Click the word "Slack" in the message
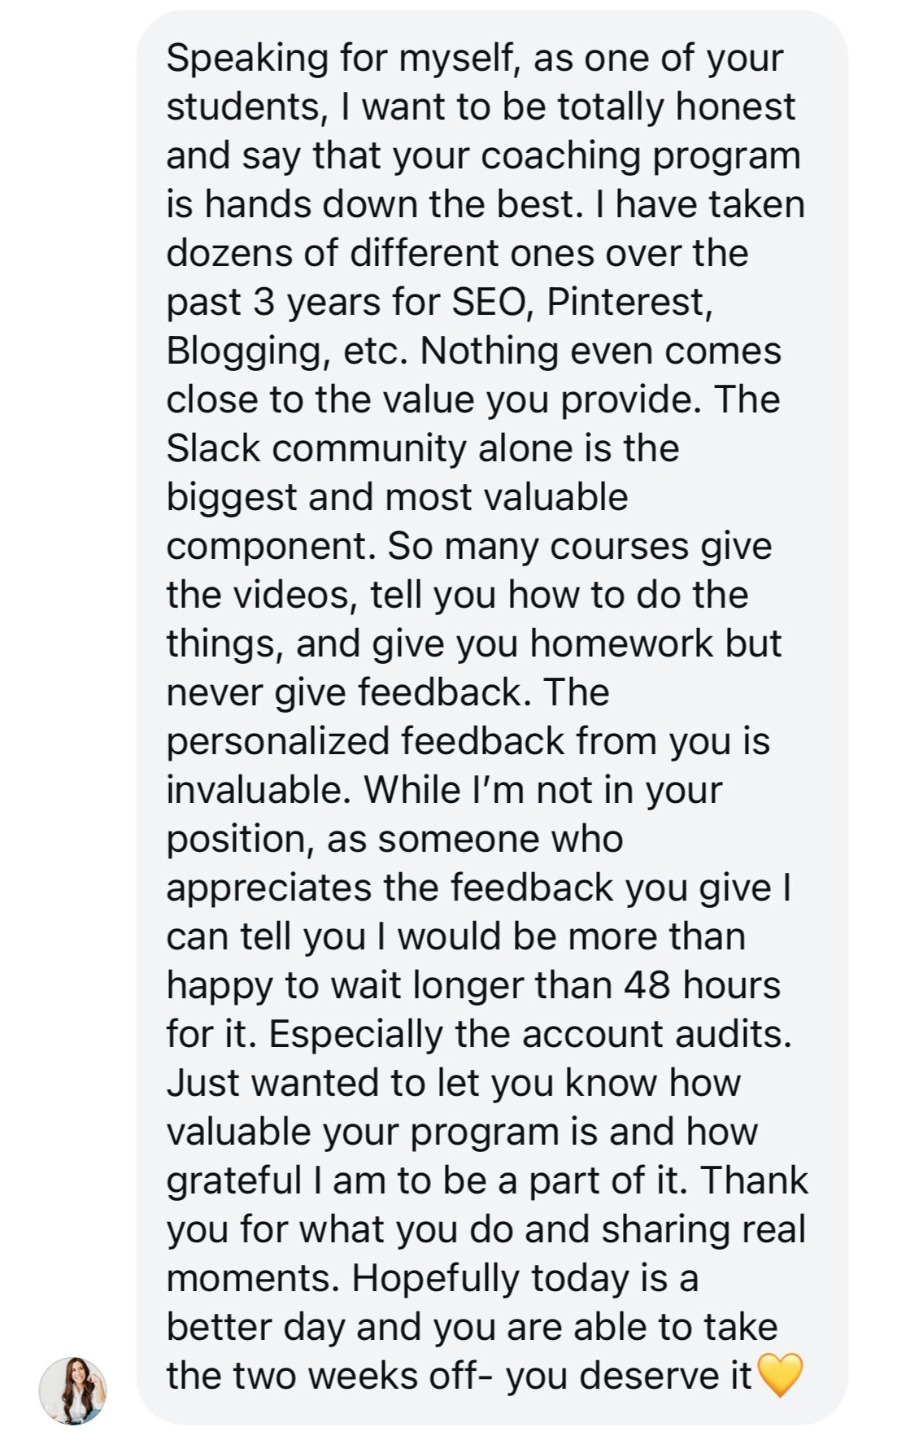 (213, 448)
